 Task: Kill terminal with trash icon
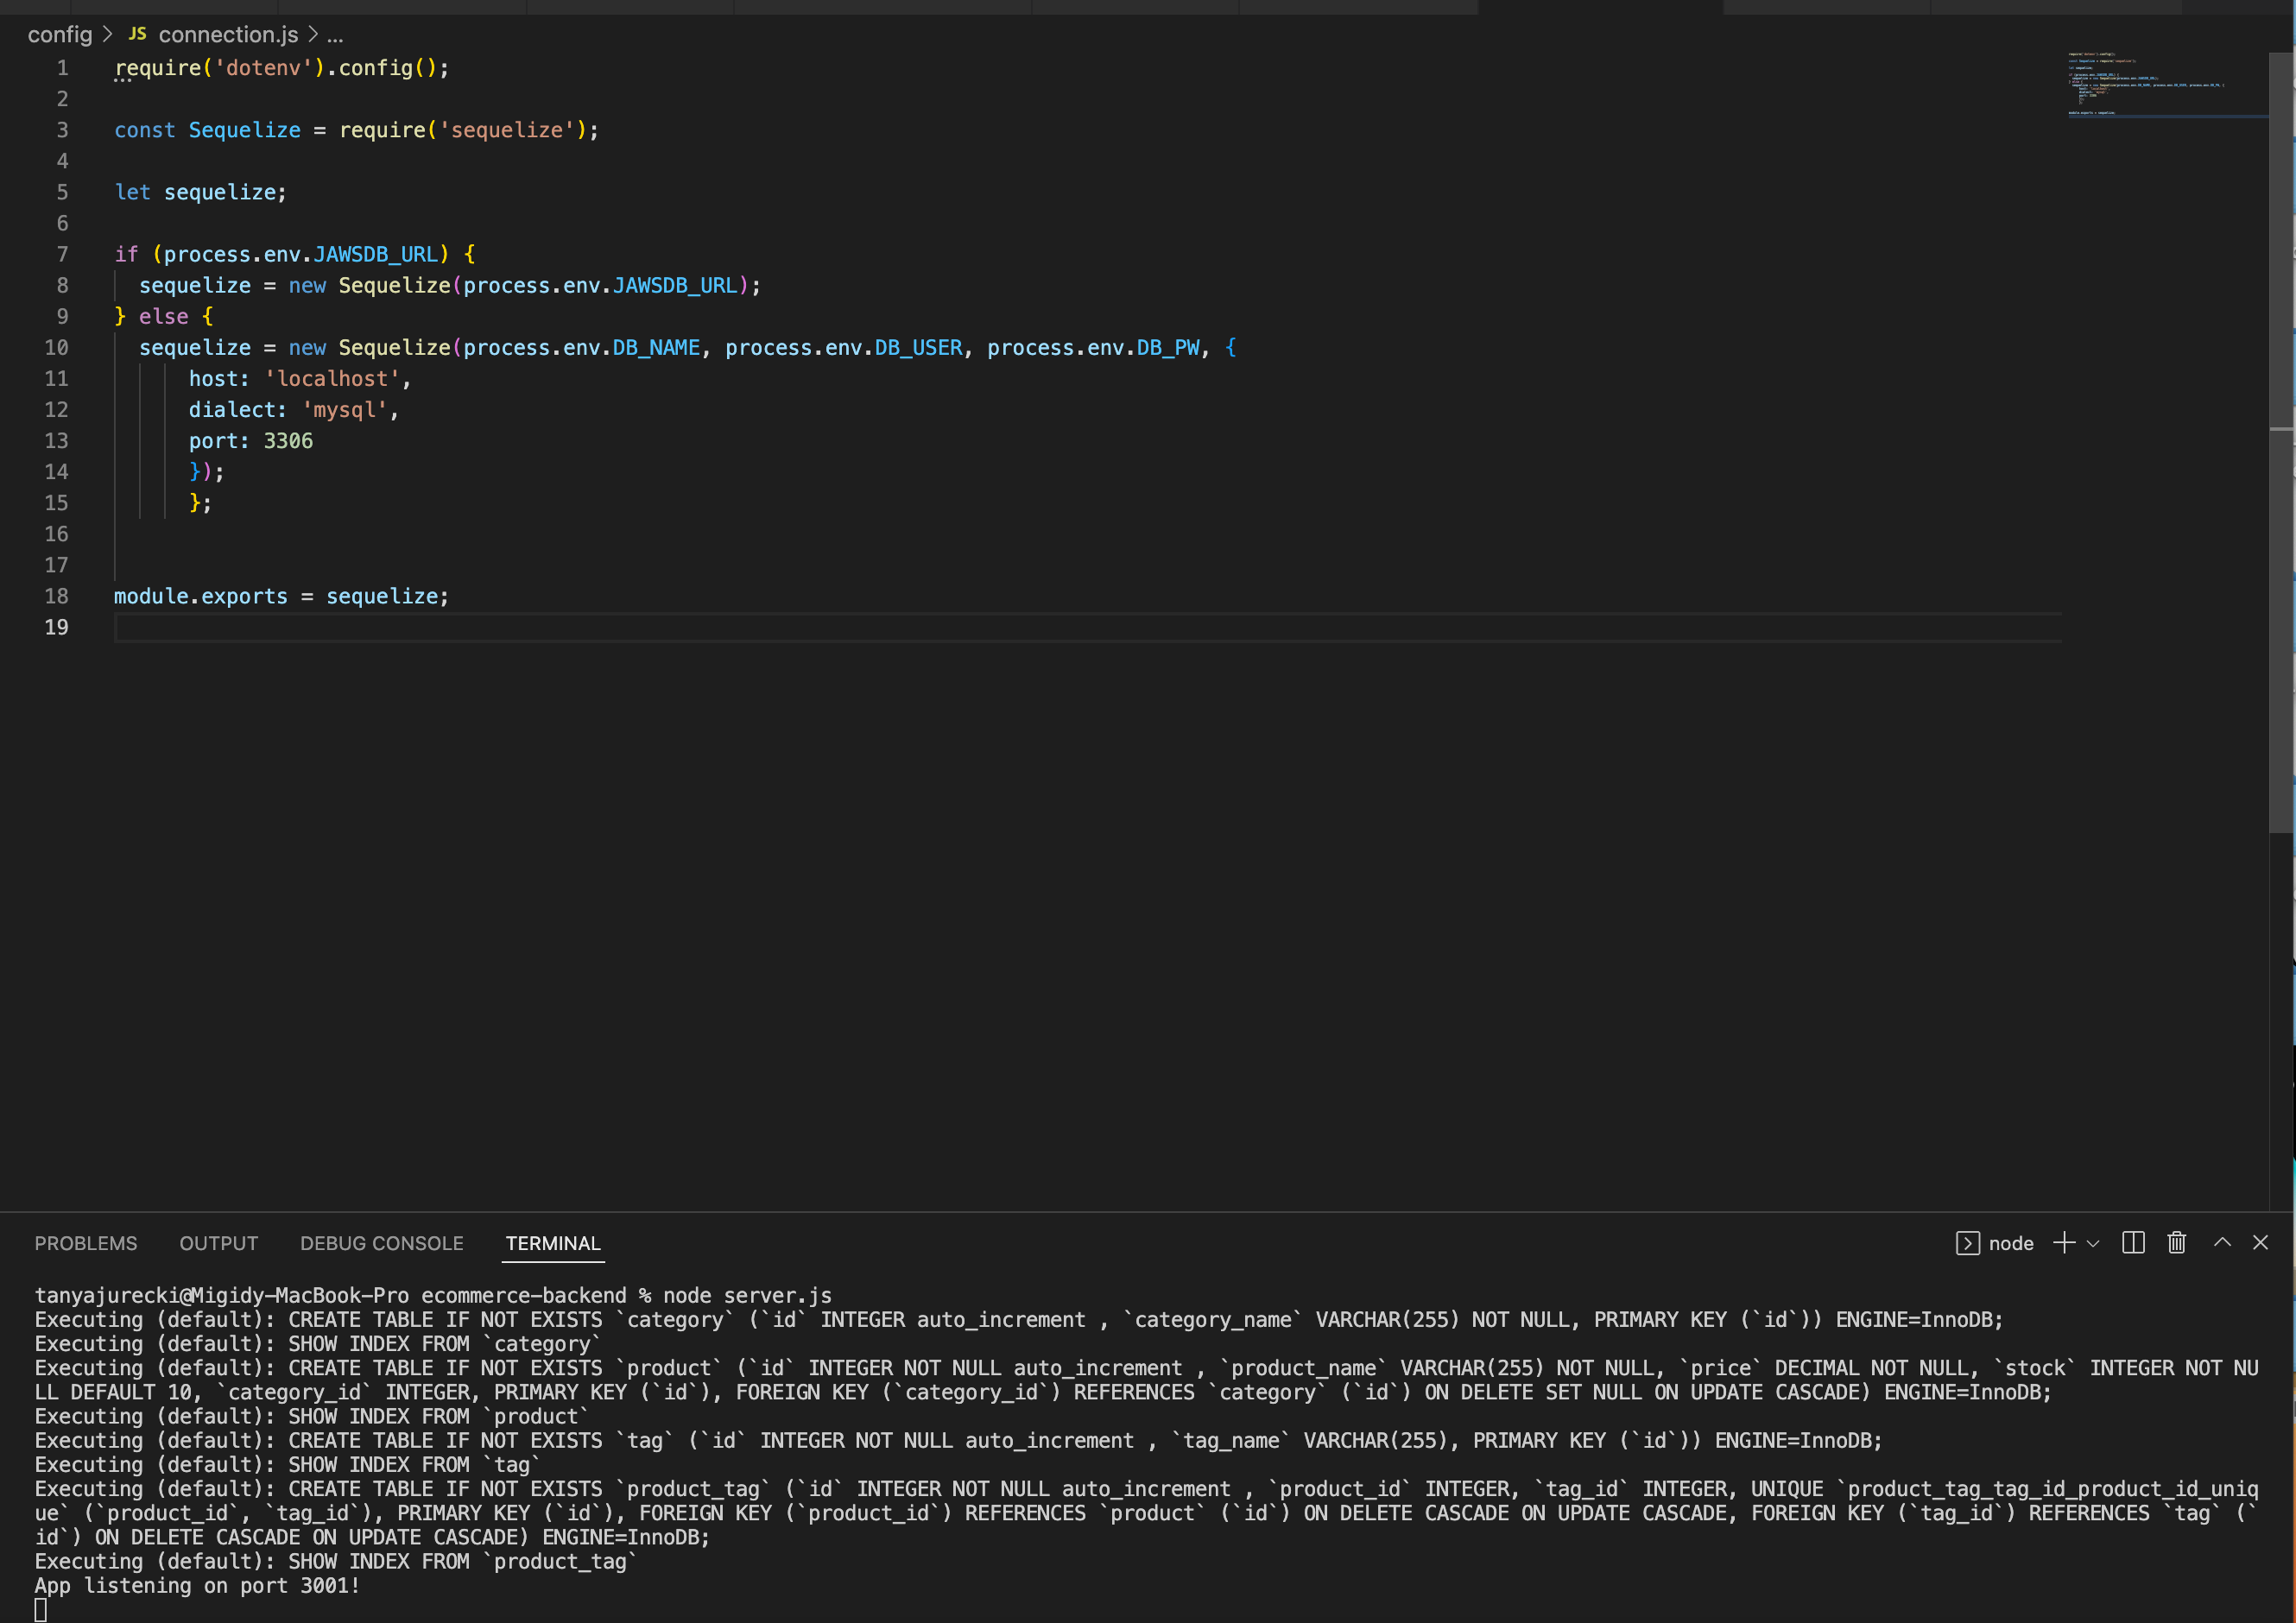coord(2177,1243)
